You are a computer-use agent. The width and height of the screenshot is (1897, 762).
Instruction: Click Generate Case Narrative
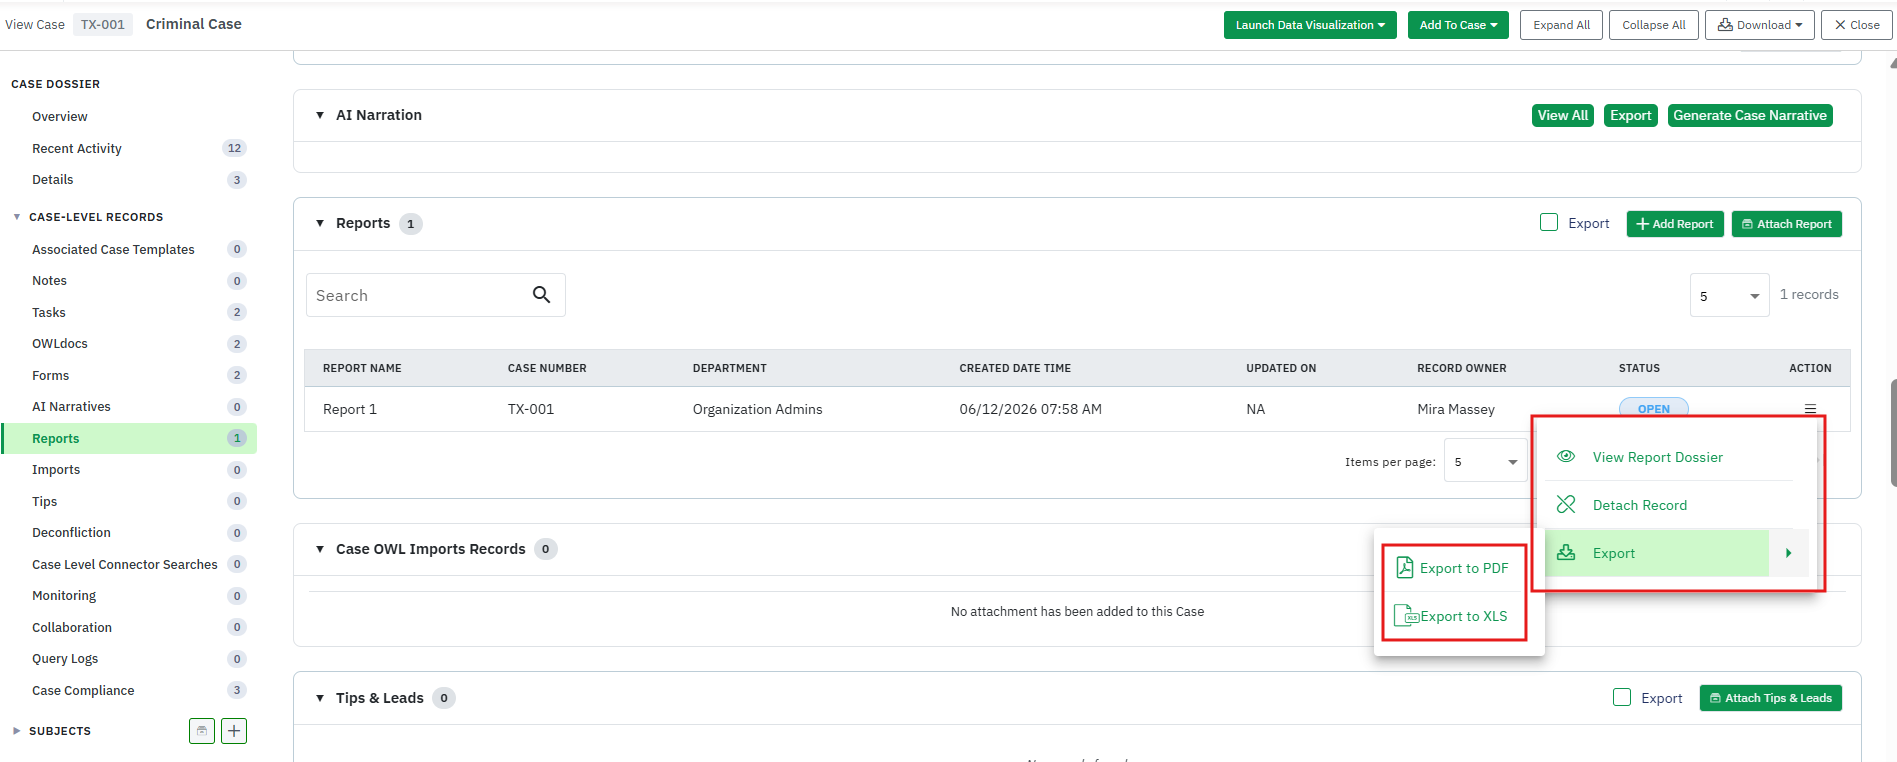click(1750, 115)
